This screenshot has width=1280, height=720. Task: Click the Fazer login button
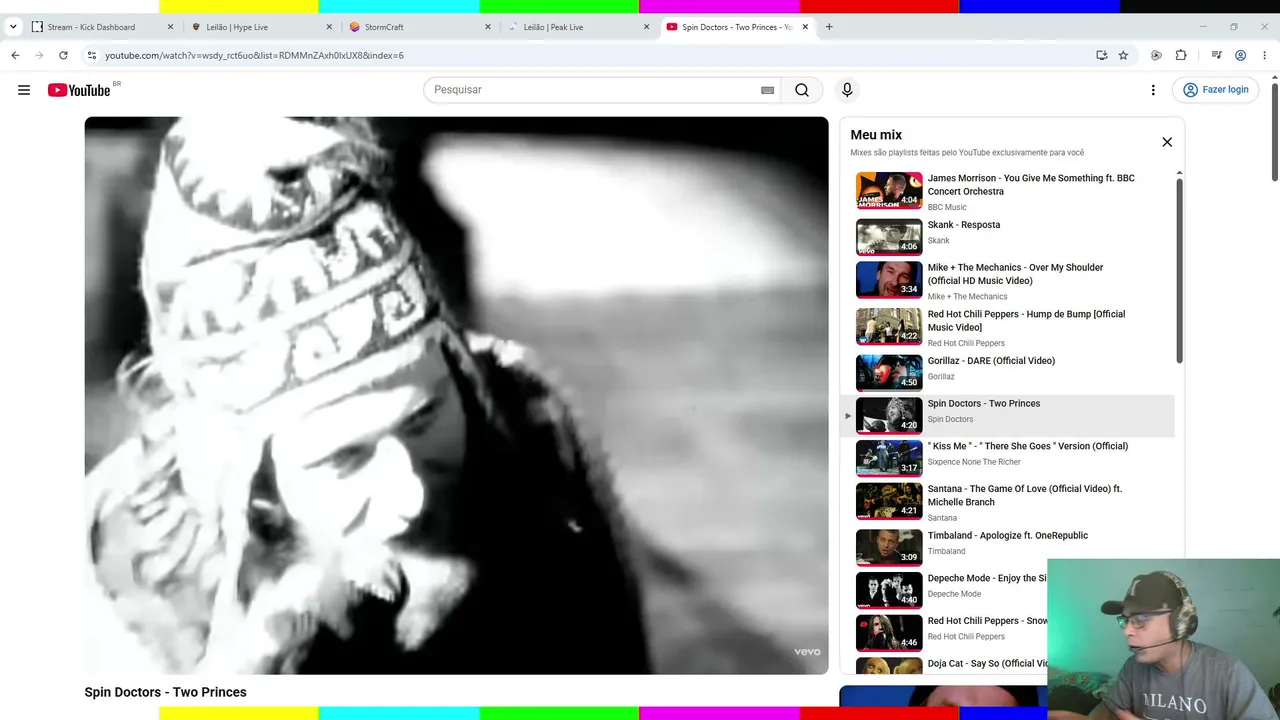[1215, 90]
